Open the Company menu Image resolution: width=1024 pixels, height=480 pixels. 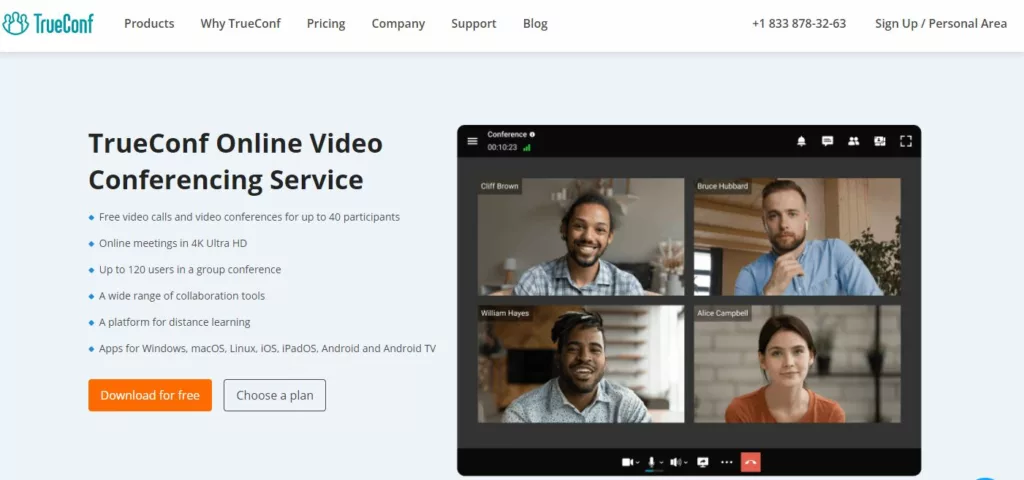click(x=398, y=24)
